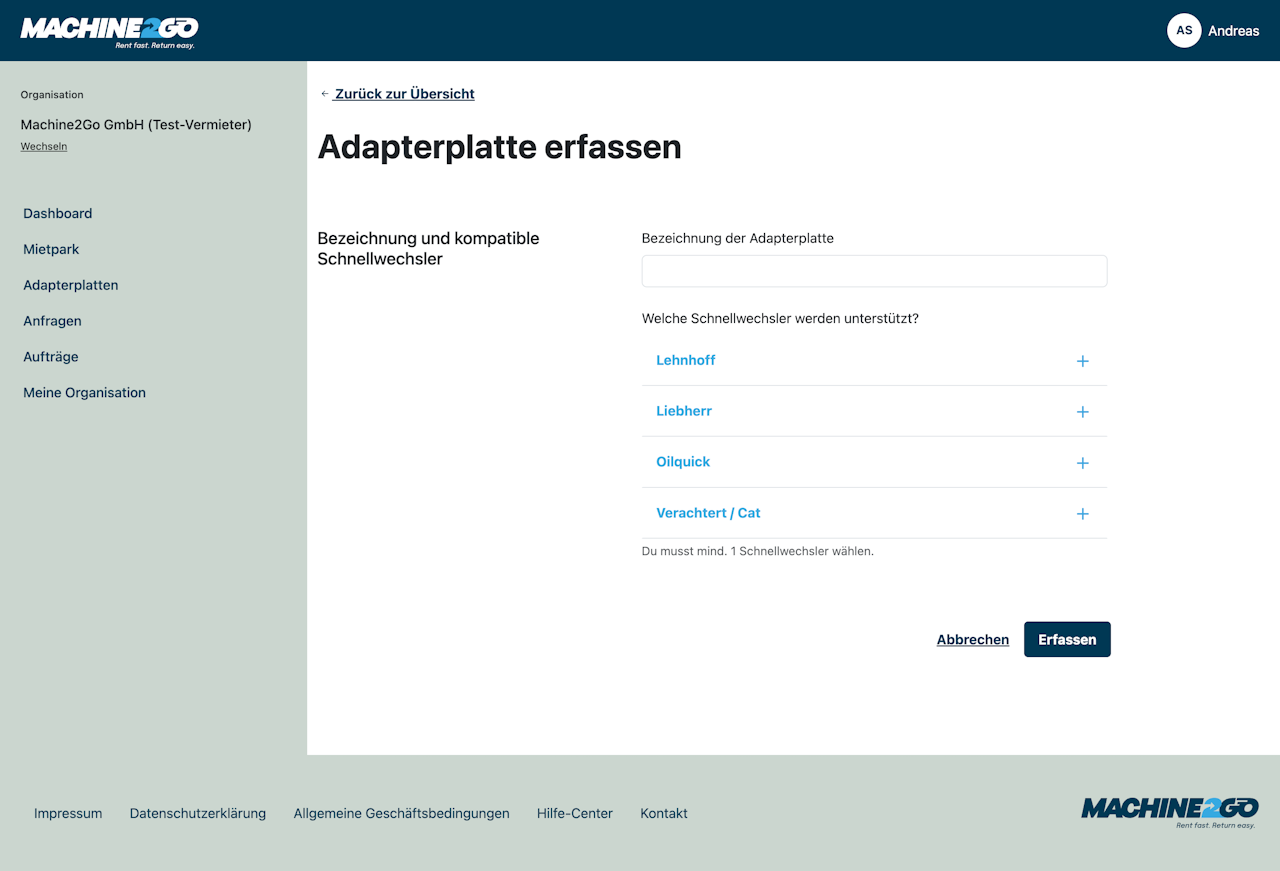
Task: Open the AS user avatar
Action: click(x=1184, y=31)
